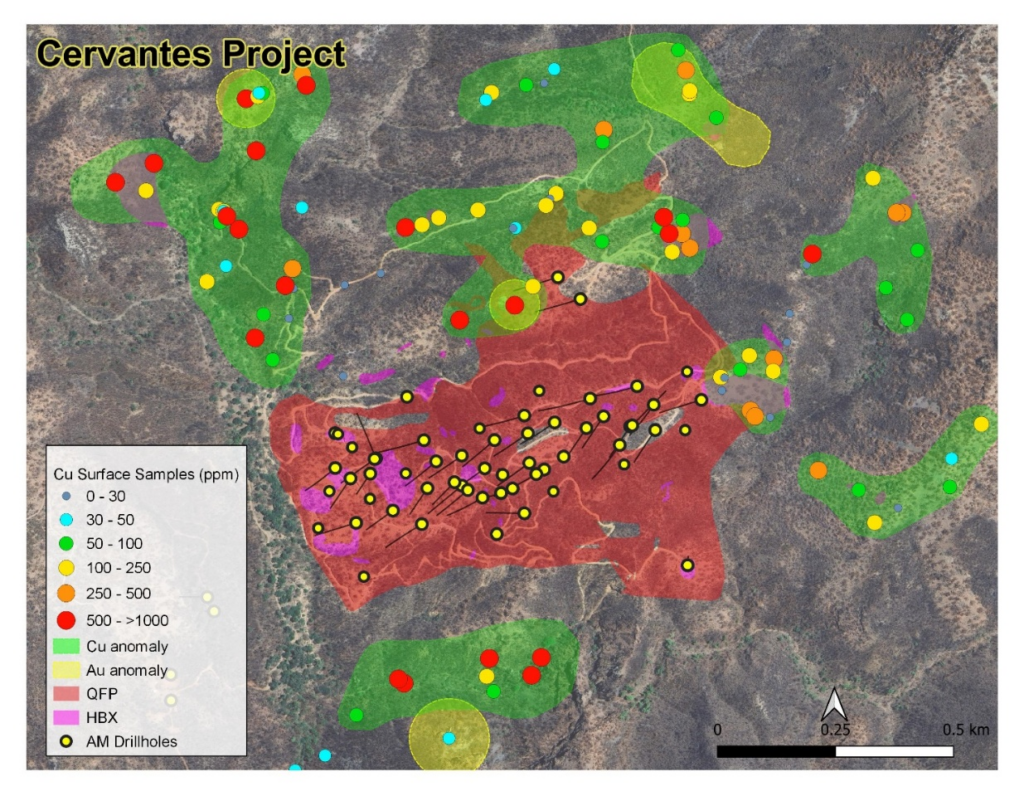Click the cyan sample inside the bottom Au anomaly circle
1024x791 pixels.
tap(449, 738)
